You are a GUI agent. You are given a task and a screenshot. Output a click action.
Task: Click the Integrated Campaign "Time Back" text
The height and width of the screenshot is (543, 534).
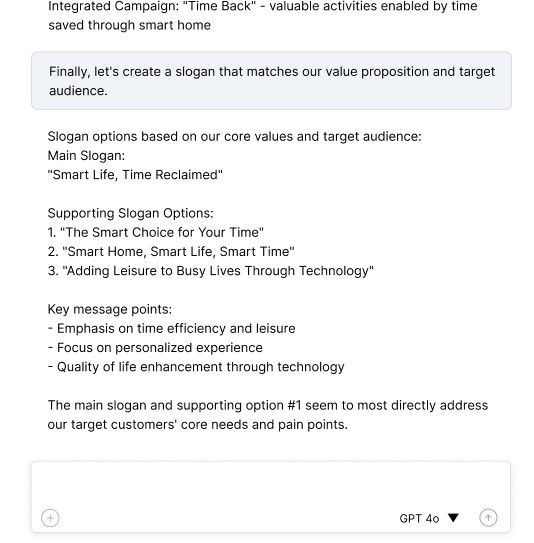(263, 6)
